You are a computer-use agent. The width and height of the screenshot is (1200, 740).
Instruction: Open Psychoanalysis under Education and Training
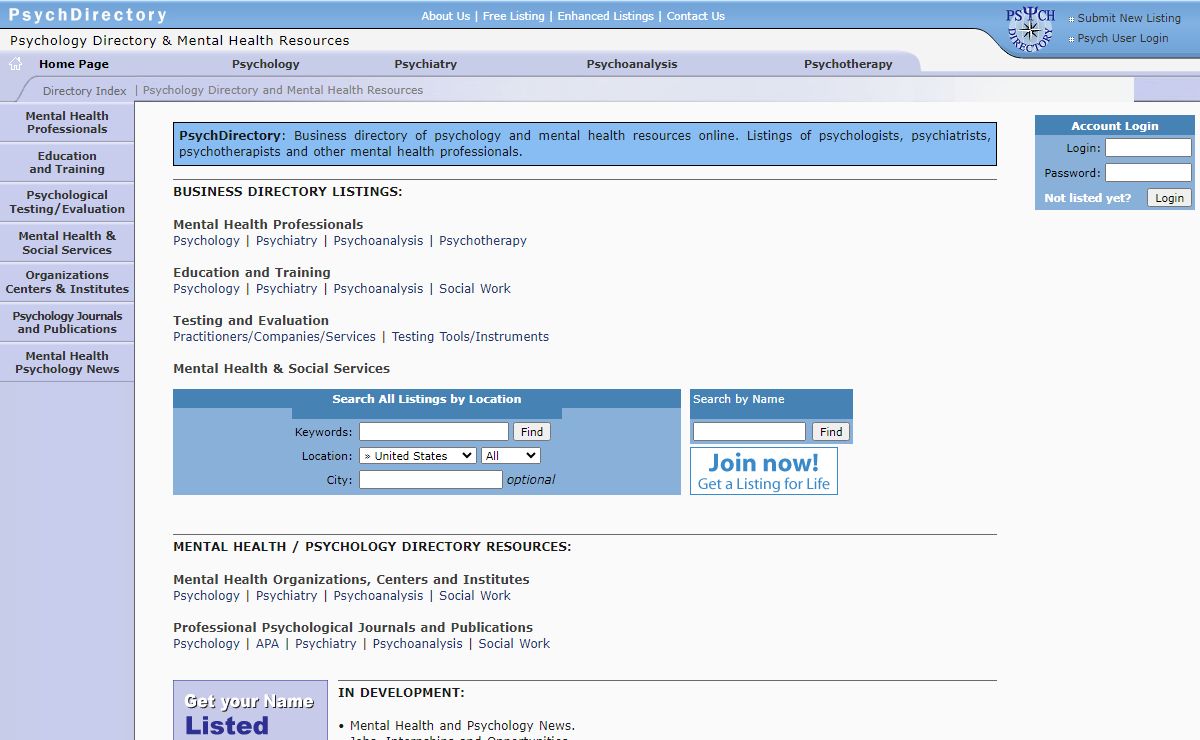pyautogui.click(x=378, y=289)
